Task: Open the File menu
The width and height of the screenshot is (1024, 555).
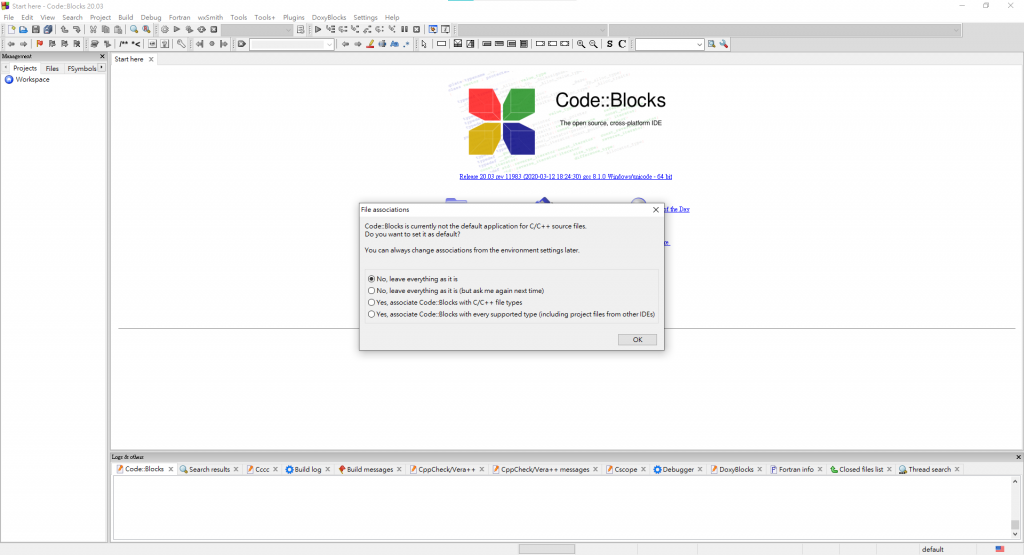Action: coord(8,18)
